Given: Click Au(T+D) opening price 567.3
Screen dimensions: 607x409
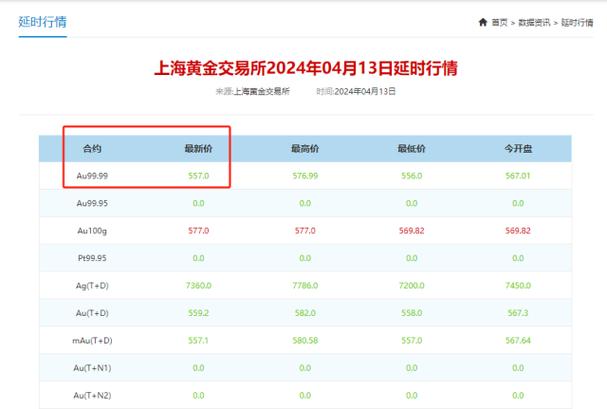Looking at the screenshot, I should point(518,313).
